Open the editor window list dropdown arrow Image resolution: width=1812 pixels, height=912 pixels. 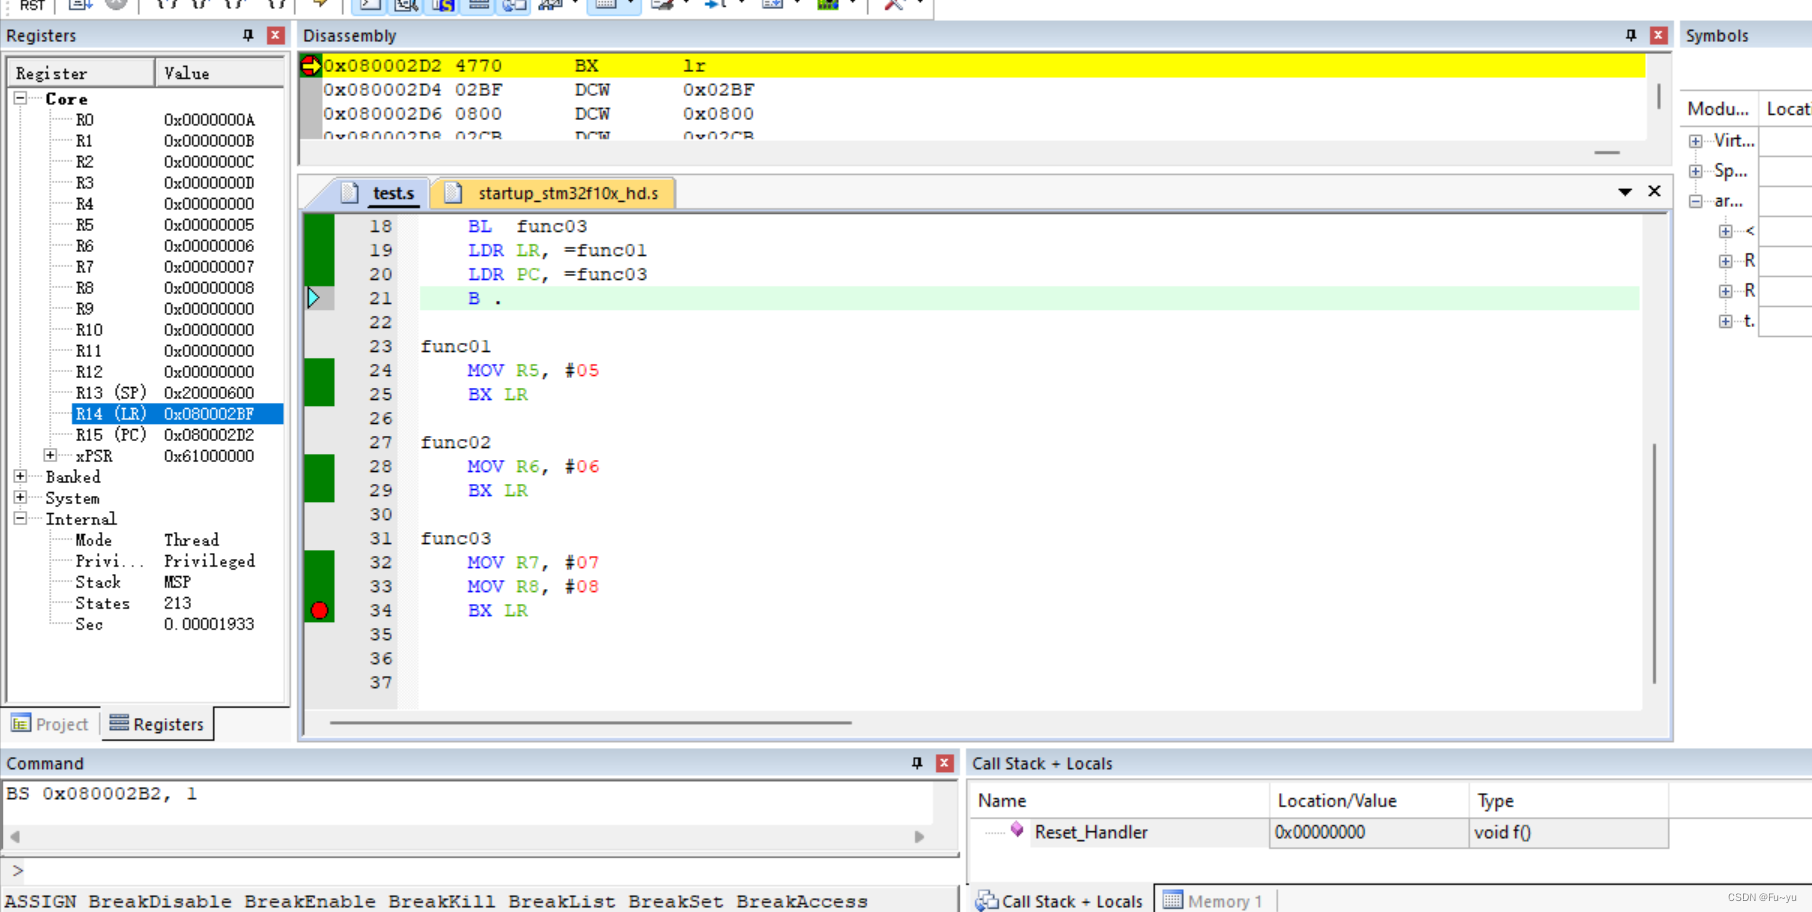tap(1625, 192)
